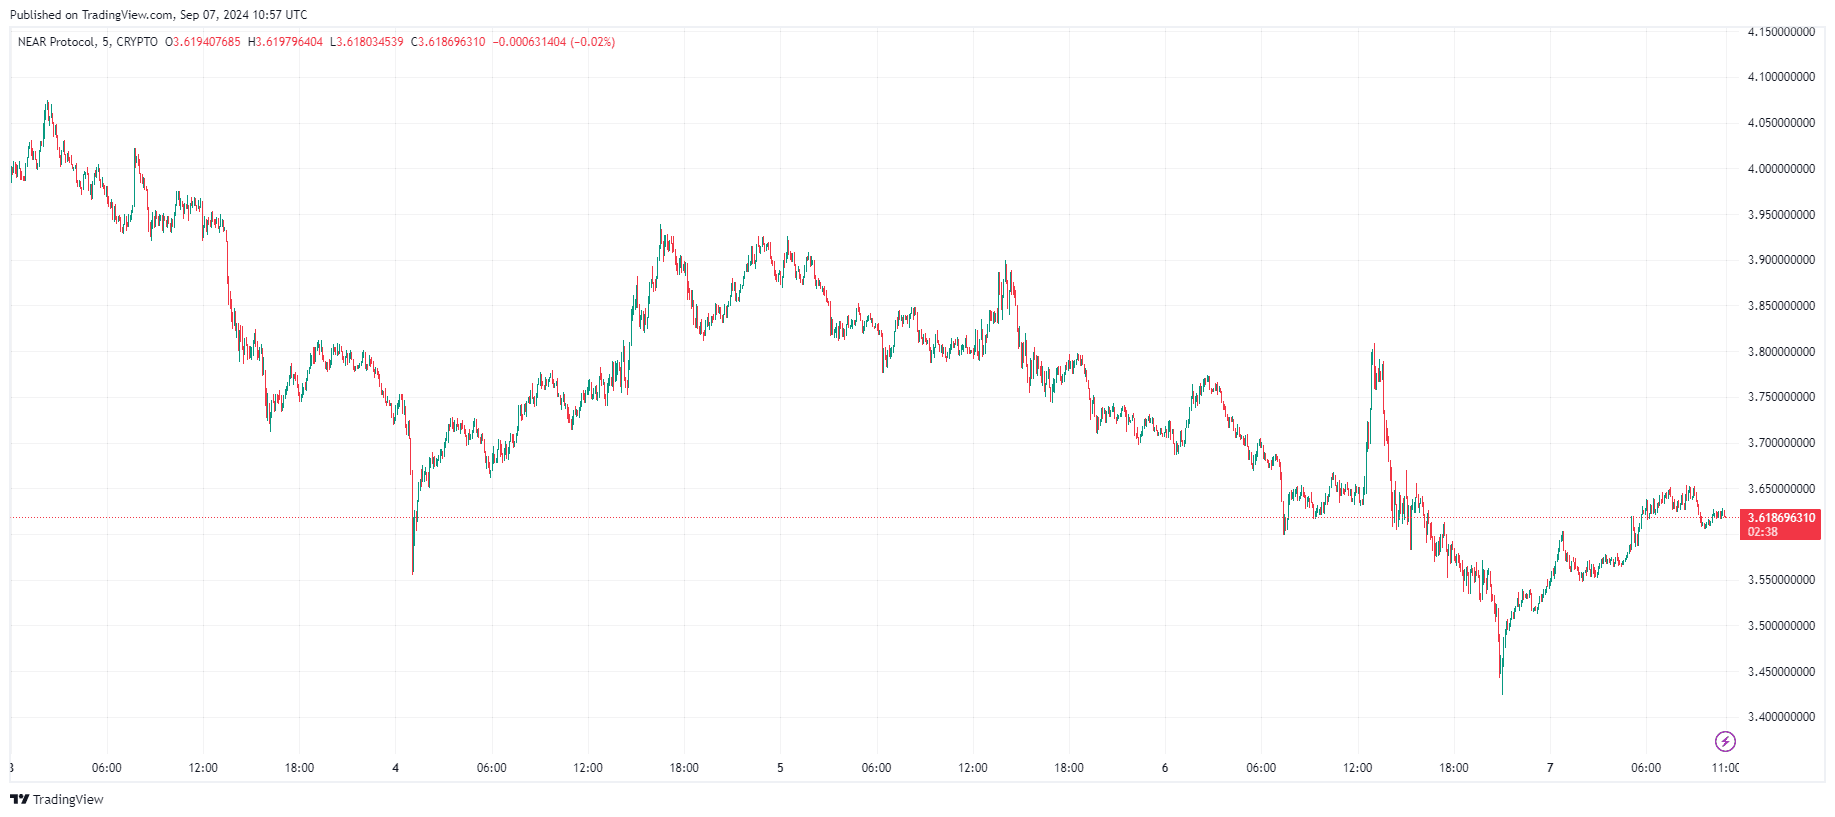Click the 3.500000000 price axis label
Image resolution: width=1835 pixels, height=817 pixels.
(1781, 626)
